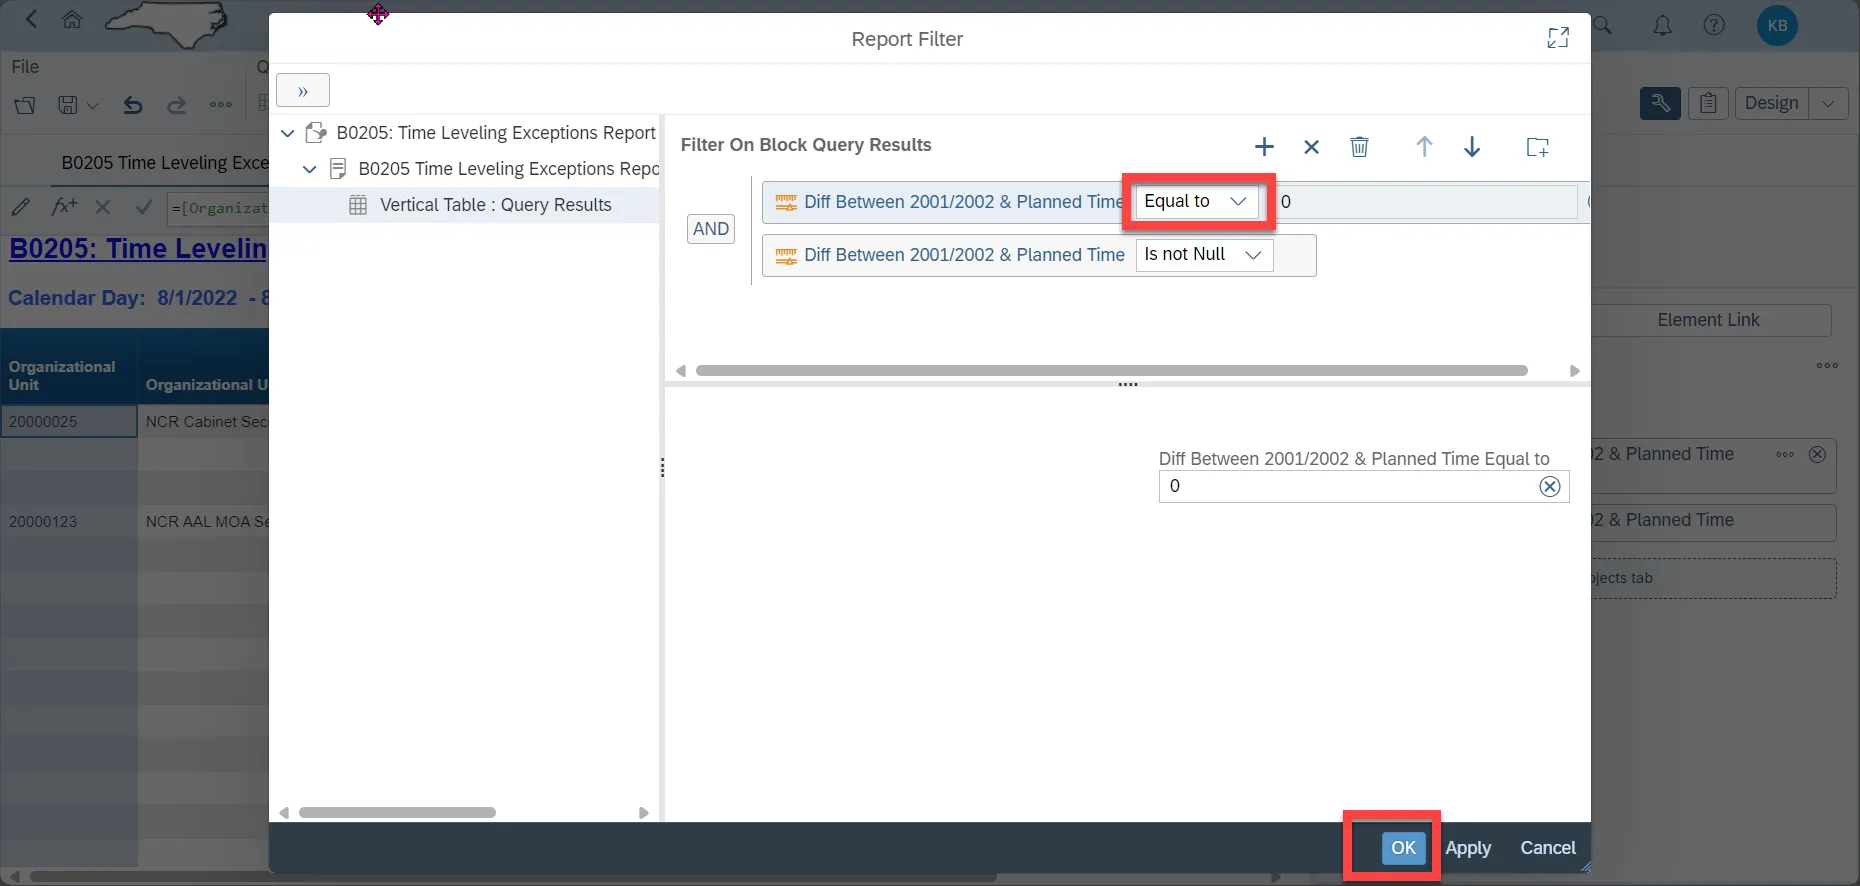
Task: Validate the formula with the checkmark icon
Action: click(143, 207)
